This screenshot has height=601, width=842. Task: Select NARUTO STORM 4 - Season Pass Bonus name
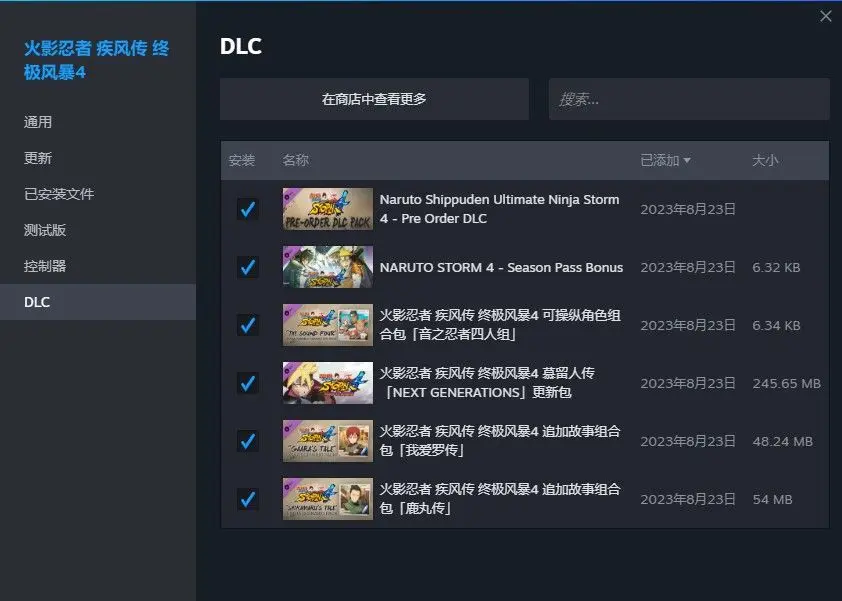501,267
